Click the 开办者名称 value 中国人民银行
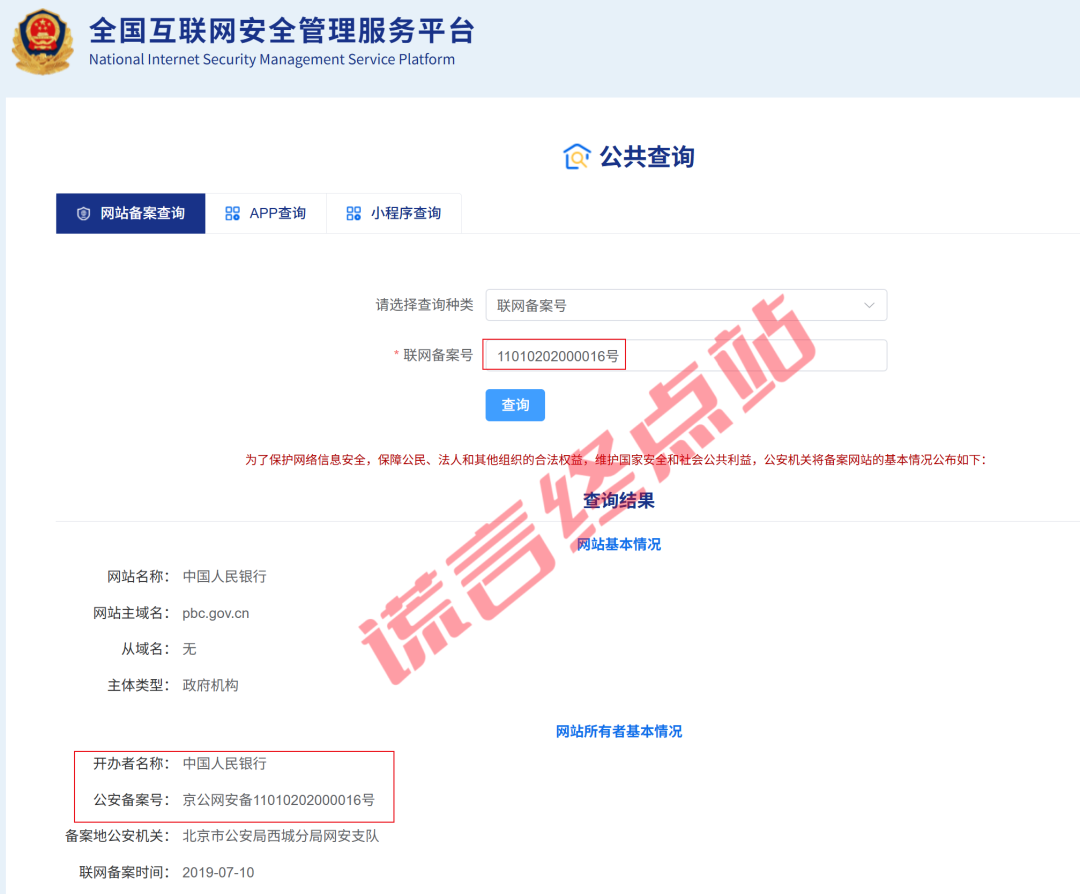Viewport: 1080px width, 894px height. point(225,764)
